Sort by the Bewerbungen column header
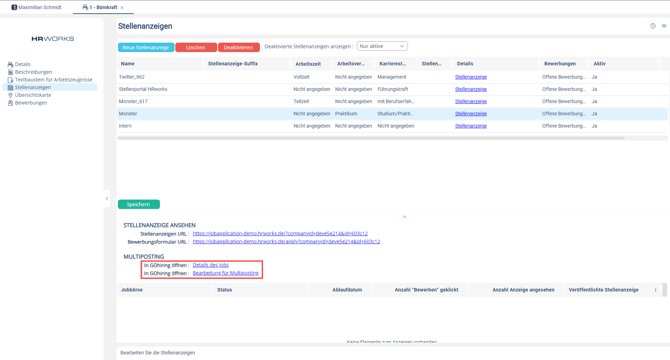Screen dimensions: 670x360 click(x=560, y=64)
